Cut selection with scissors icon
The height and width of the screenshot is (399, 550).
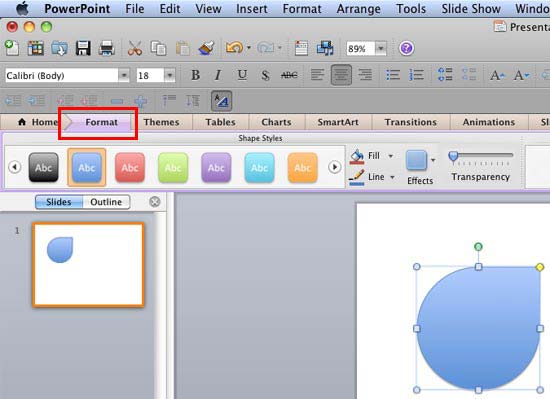pyautogui.click(x=135, y=48)
